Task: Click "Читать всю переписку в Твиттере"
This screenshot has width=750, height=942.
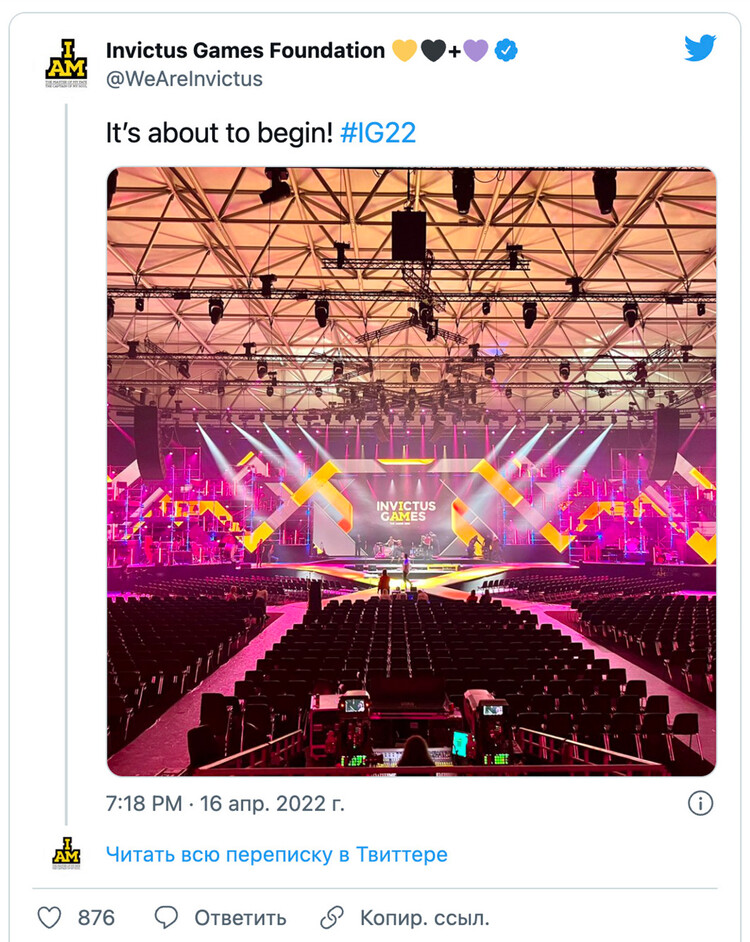Action: [x=277, y=855]
